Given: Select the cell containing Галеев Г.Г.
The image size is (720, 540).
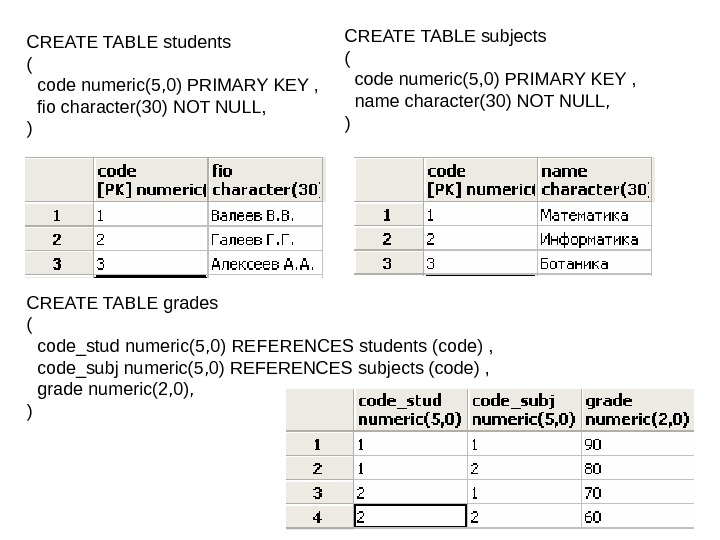Looking at the screenshot, I should click(265, 240).
